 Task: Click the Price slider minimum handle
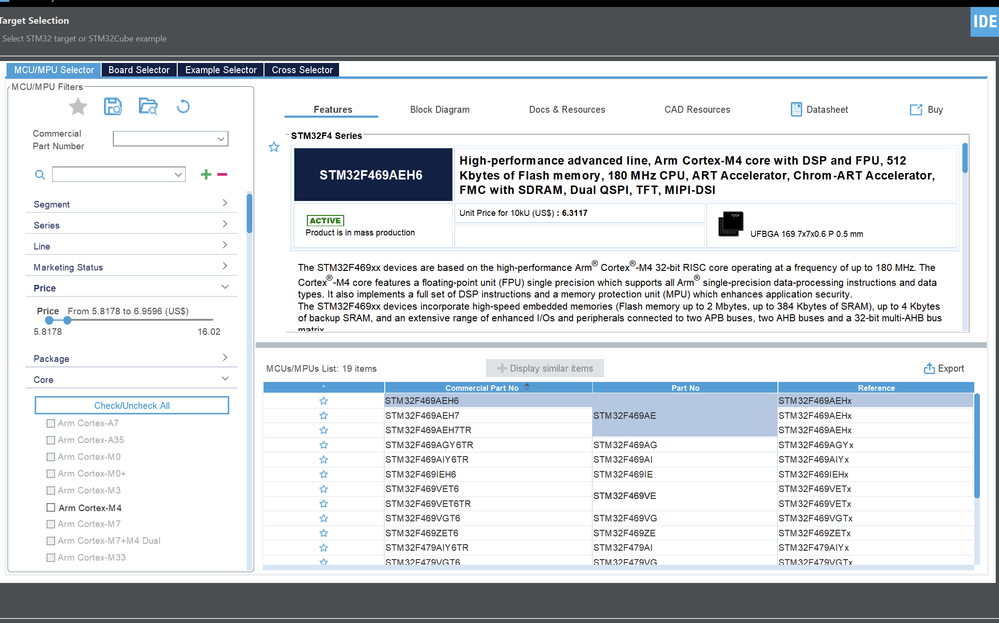pyautogui.click(x=49, y=320)
